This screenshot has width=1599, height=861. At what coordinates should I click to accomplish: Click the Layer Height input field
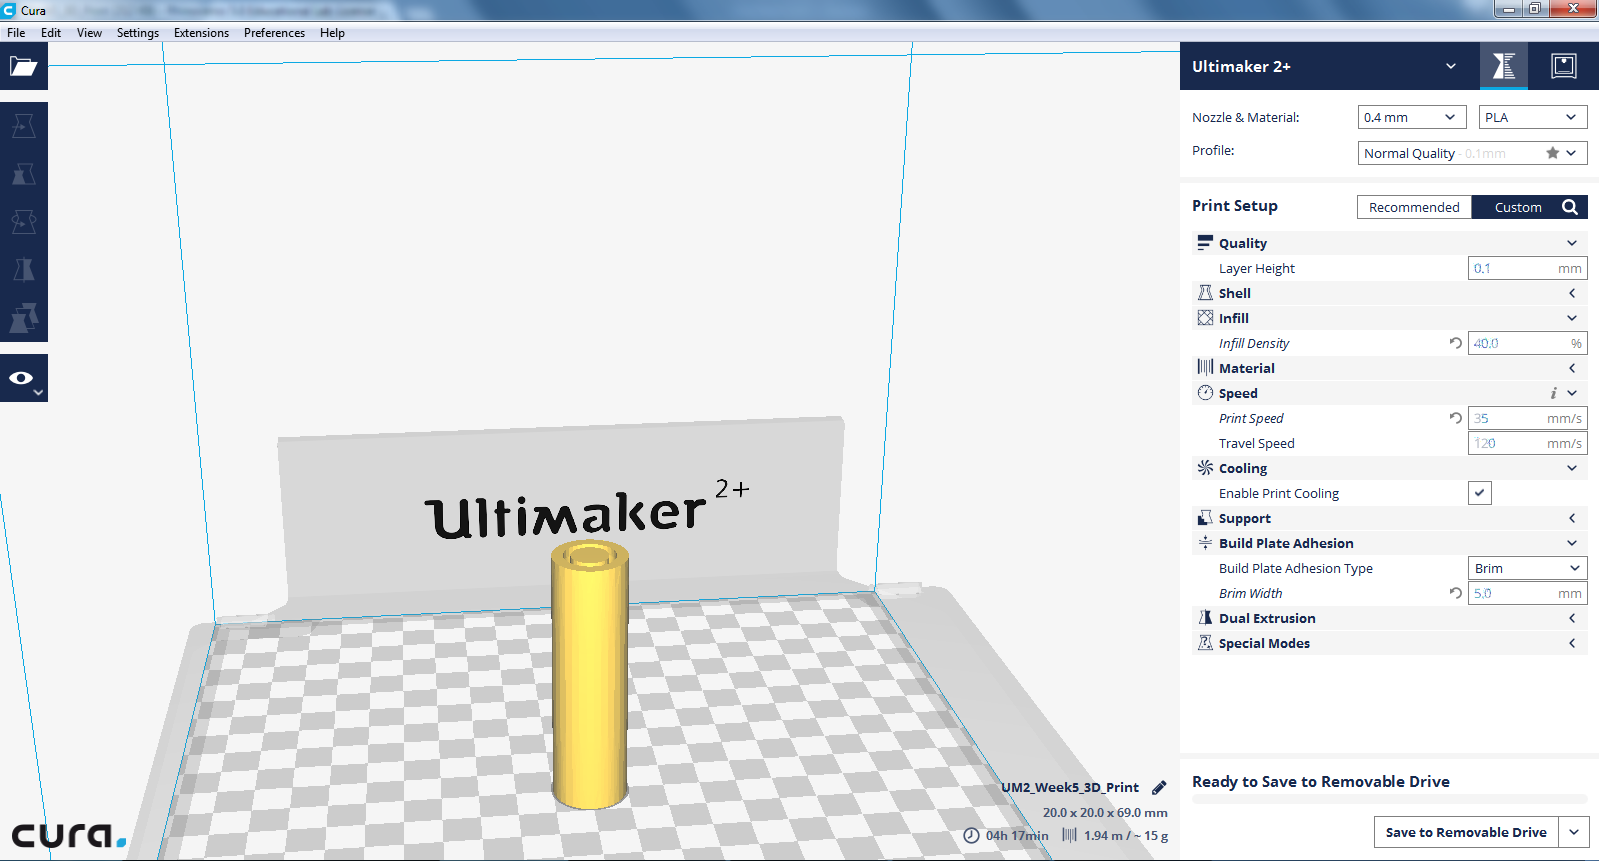tap(1527, 268)
